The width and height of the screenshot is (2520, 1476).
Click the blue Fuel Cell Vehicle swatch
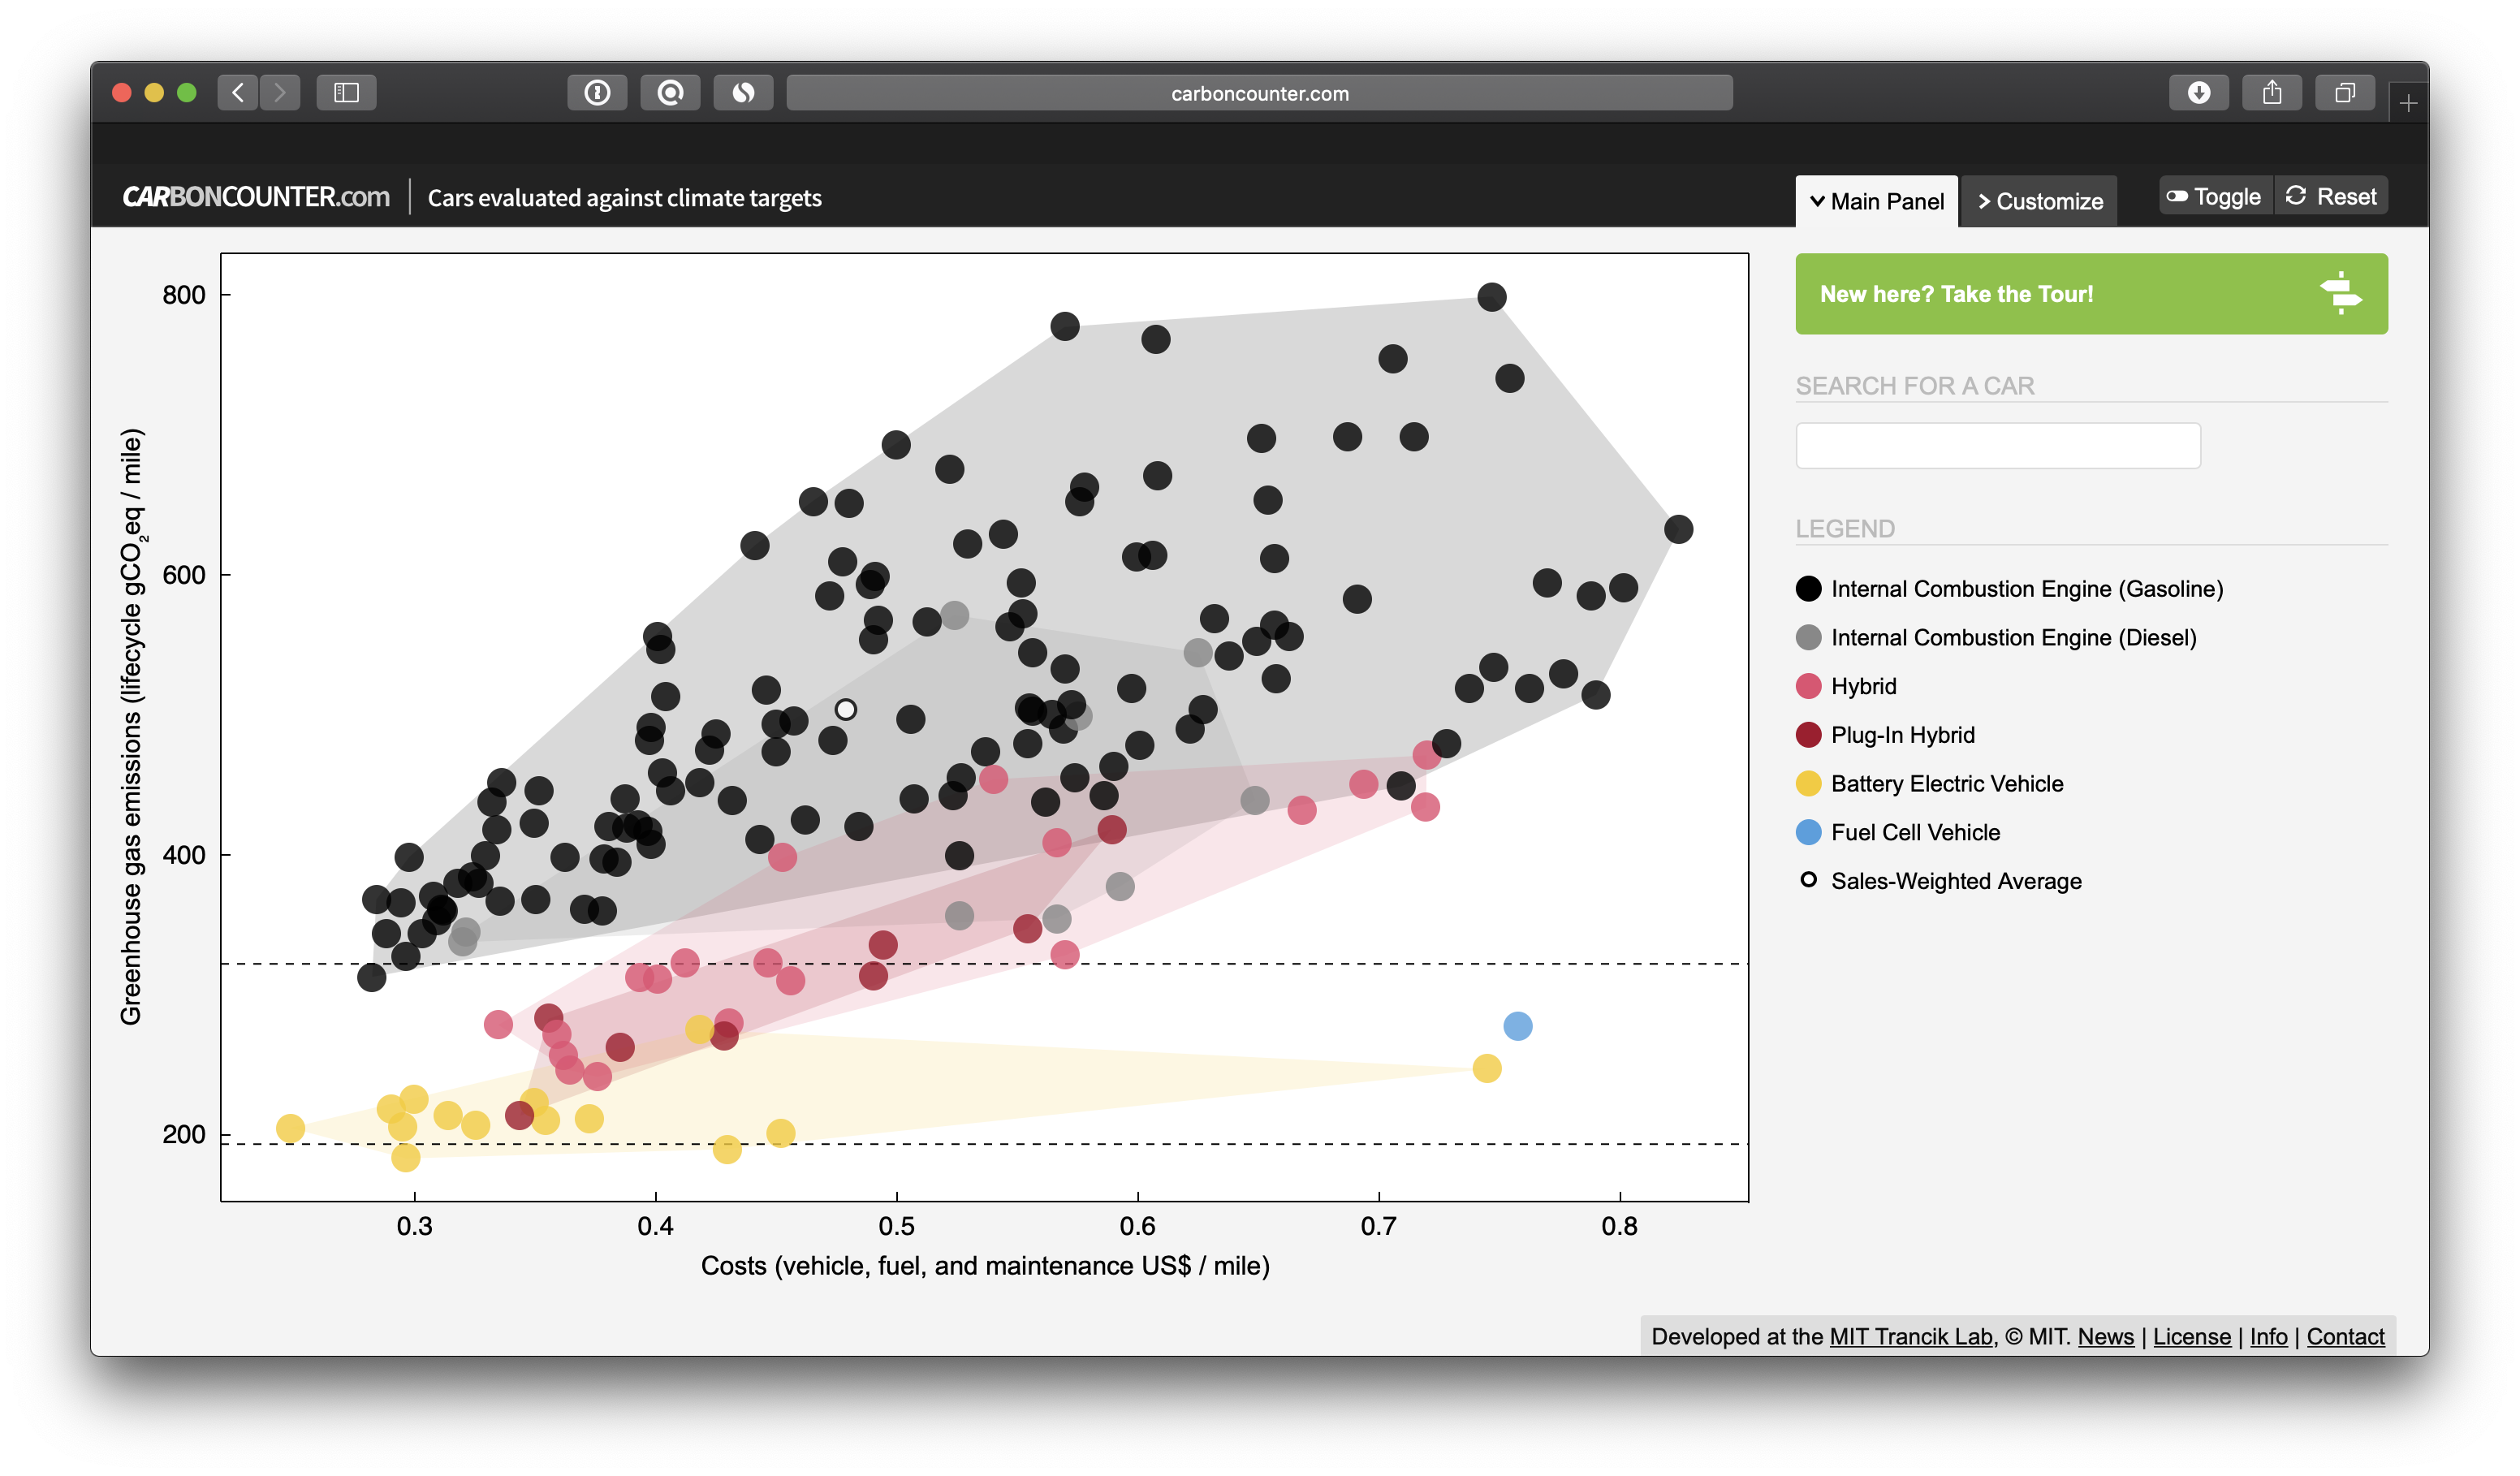pyautogui.click(x=1808, y=832)
